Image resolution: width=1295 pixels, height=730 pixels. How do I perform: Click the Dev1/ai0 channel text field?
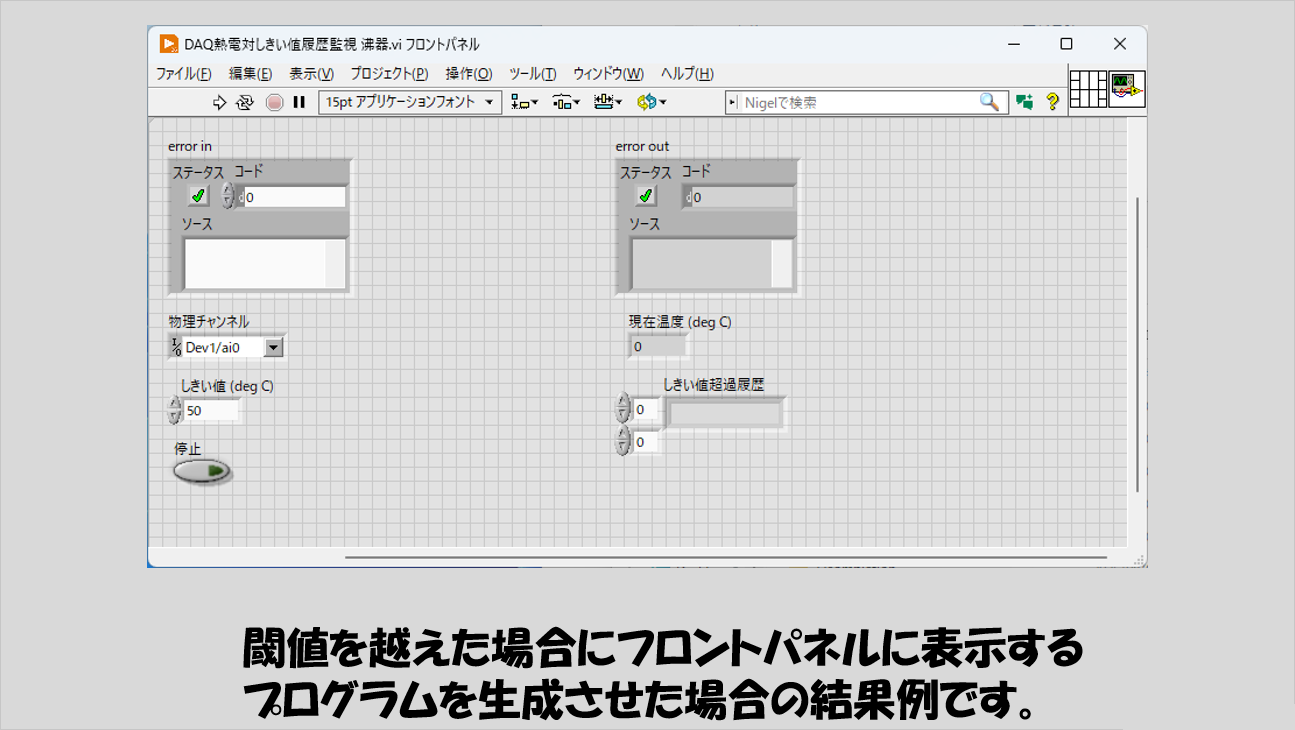click(224, 347)
